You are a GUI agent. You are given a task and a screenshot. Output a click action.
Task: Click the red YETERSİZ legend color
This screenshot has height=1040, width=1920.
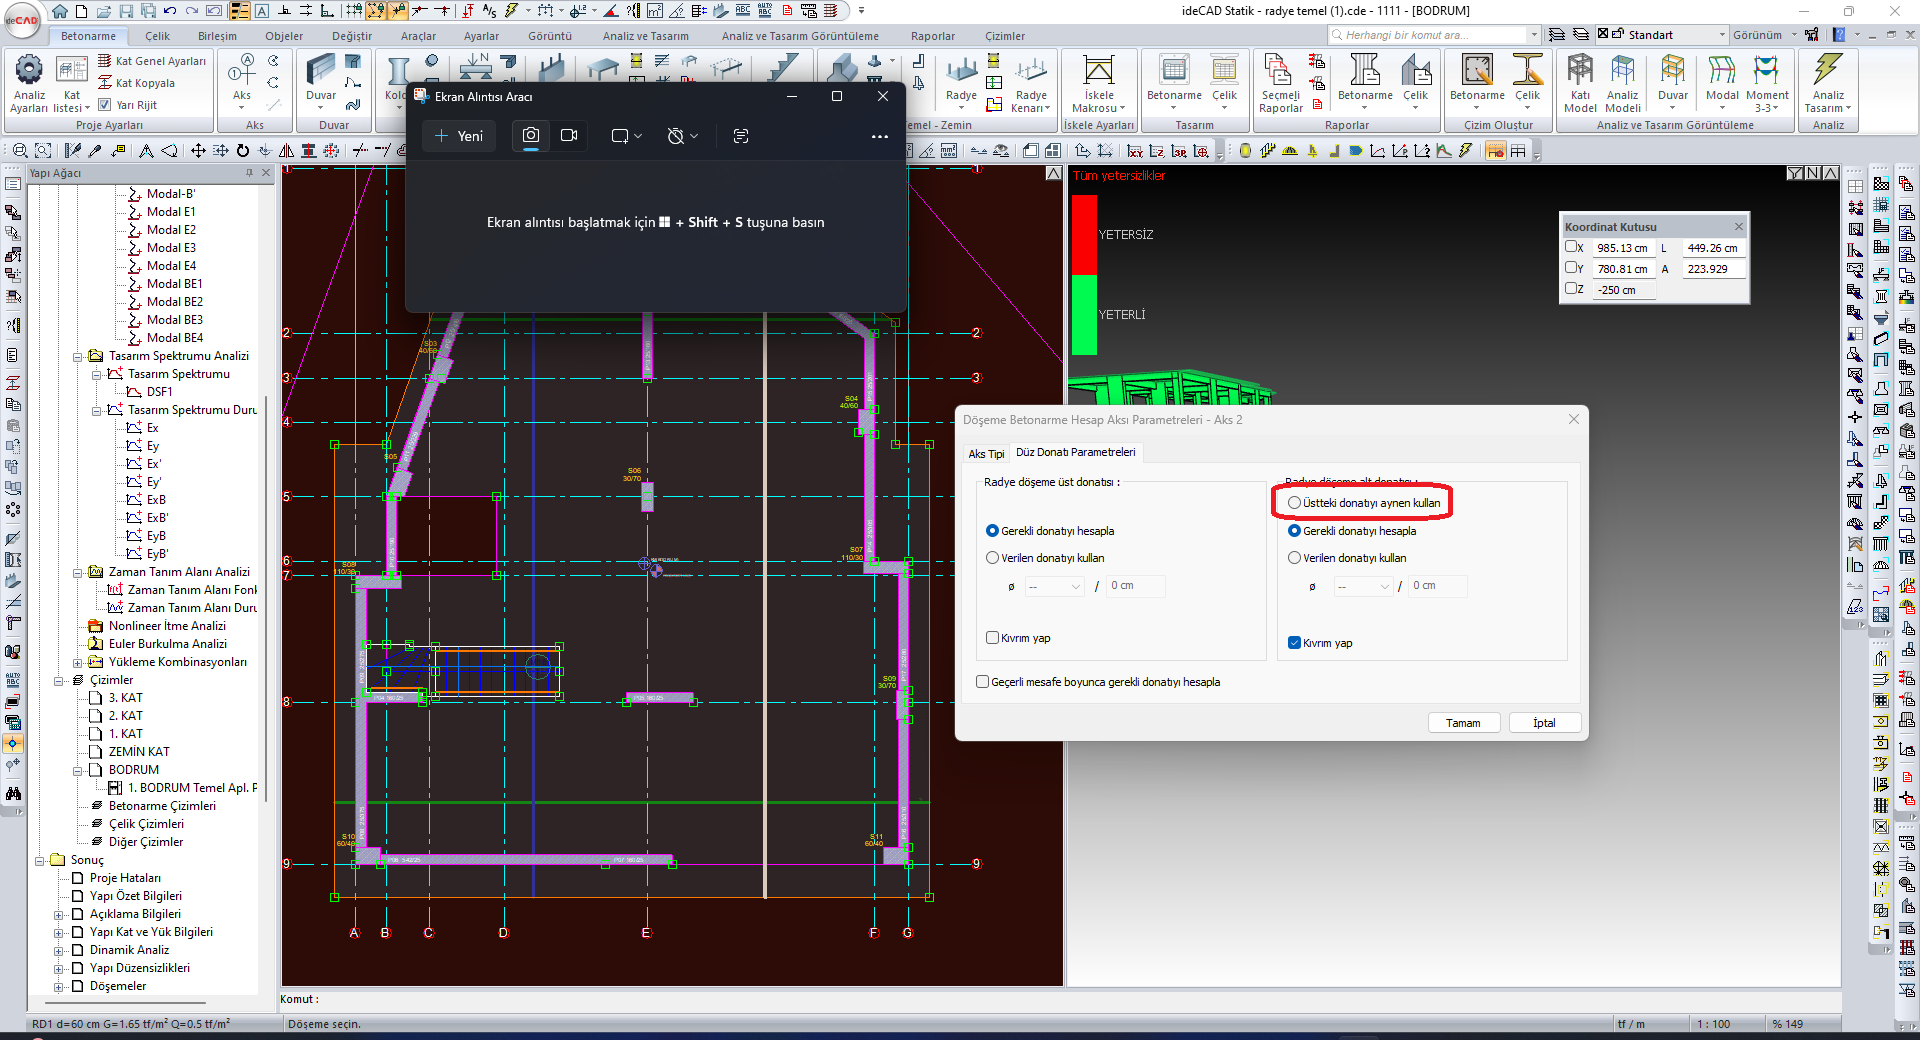1084,235
